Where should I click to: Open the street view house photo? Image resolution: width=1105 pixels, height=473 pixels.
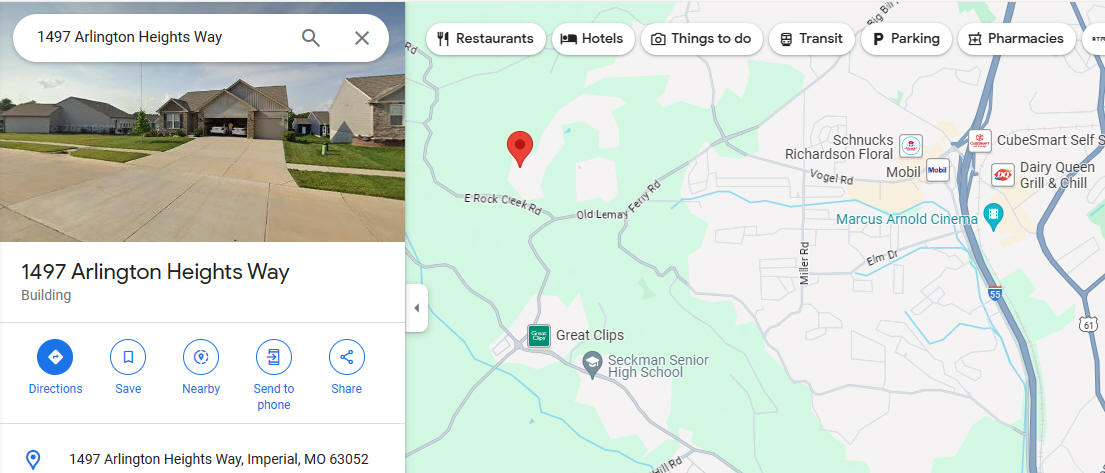[x=202, y=121]
